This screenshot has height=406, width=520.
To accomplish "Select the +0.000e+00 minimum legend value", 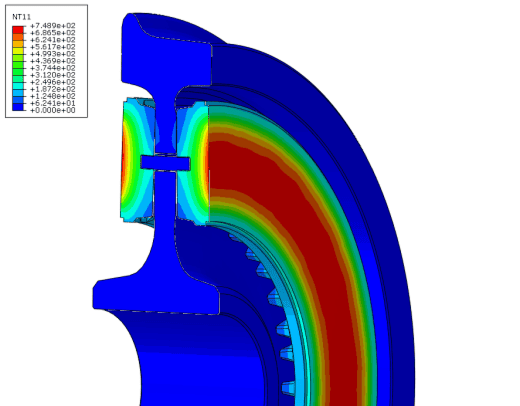I will [53, 110].
